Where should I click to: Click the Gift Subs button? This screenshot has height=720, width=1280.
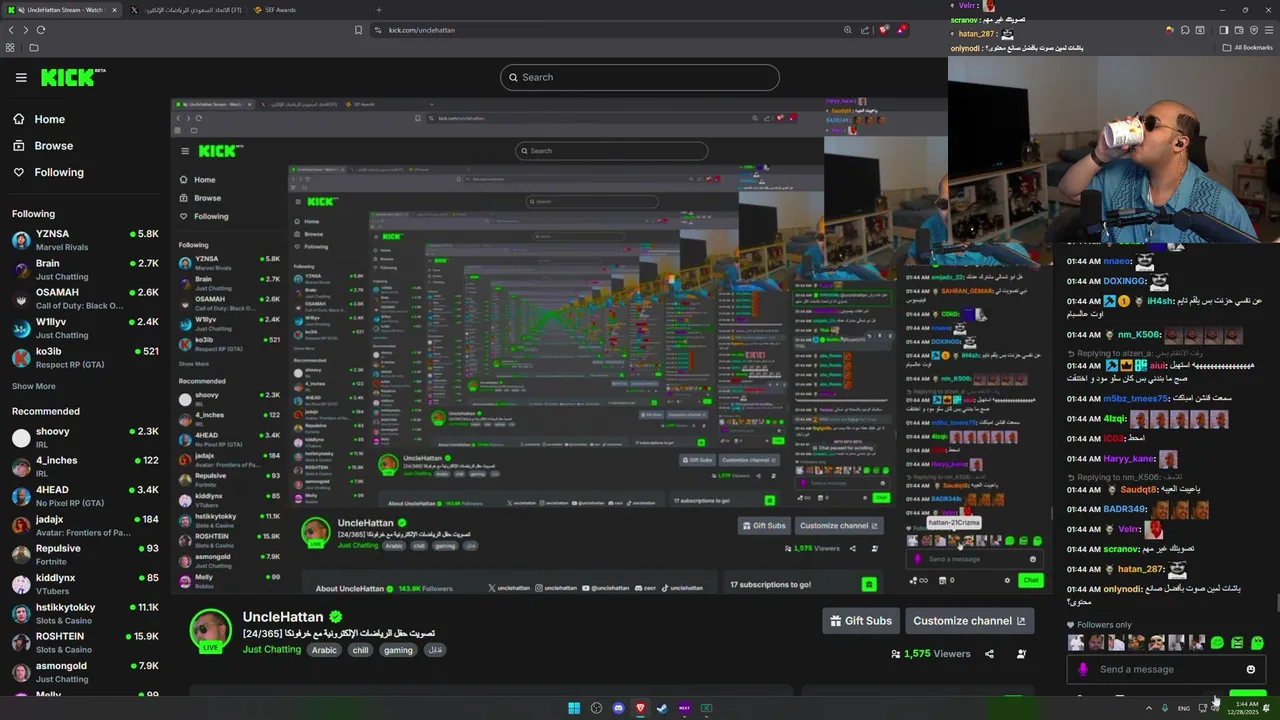[861, 621]
